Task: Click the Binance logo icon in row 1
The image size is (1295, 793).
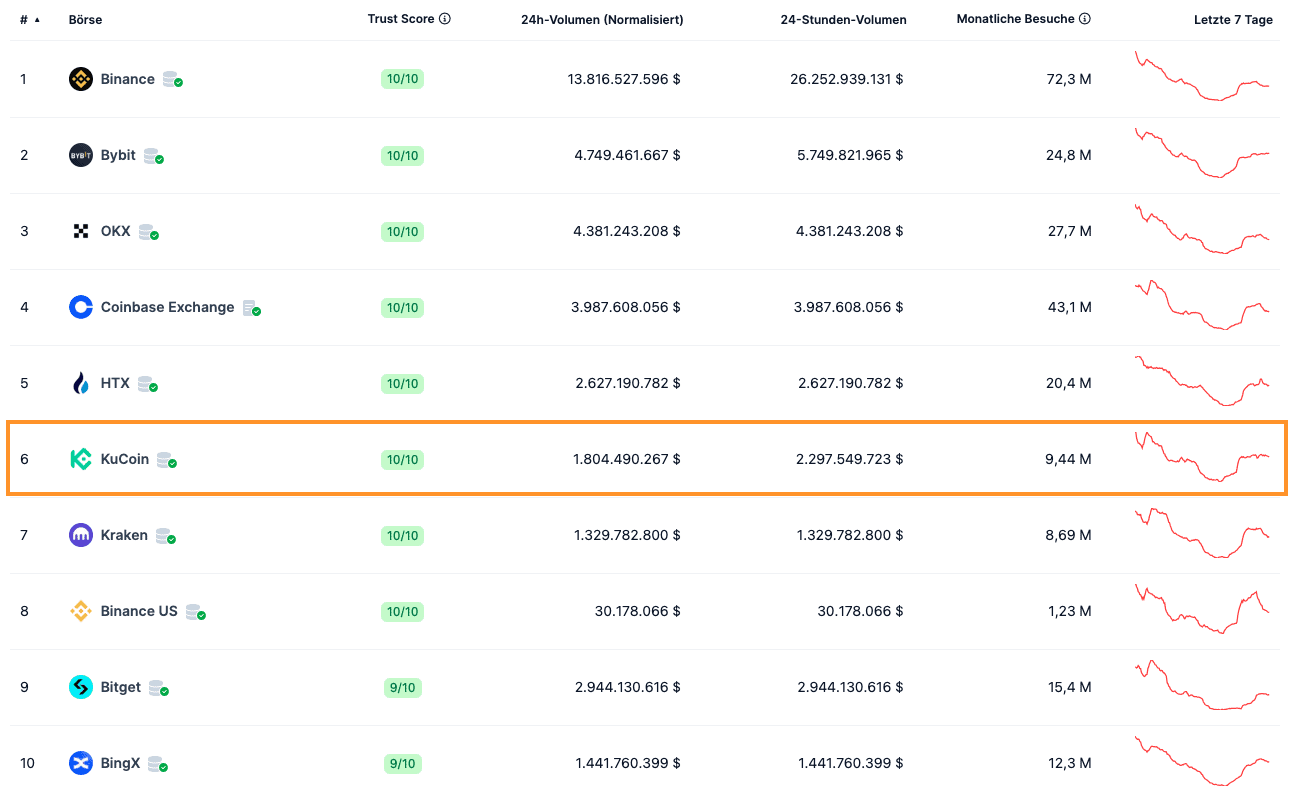Action: 81,79
